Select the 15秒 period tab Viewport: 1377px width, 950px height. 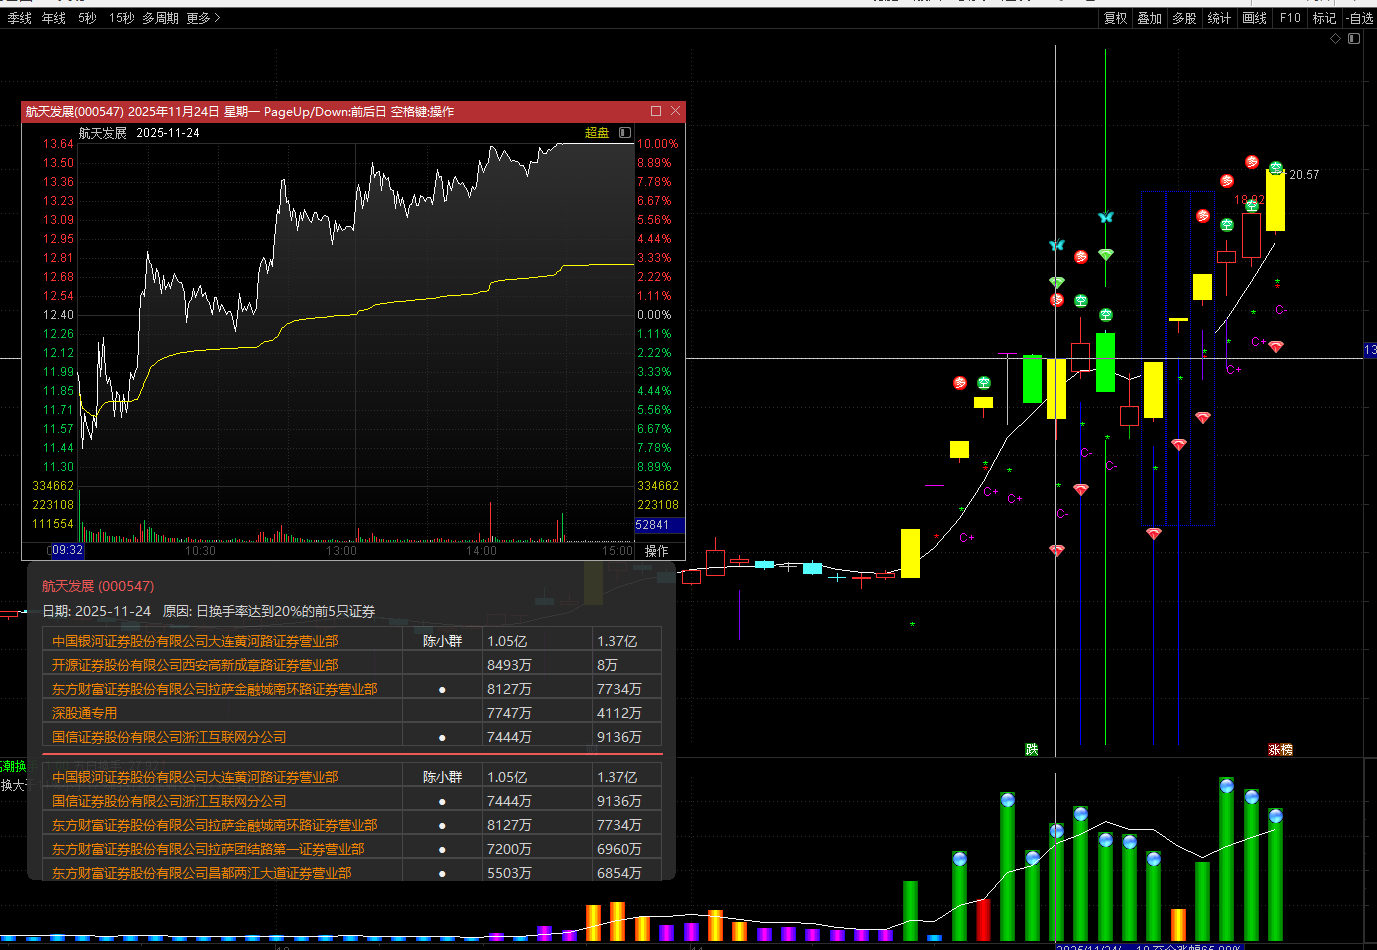(x=121, y=18)
